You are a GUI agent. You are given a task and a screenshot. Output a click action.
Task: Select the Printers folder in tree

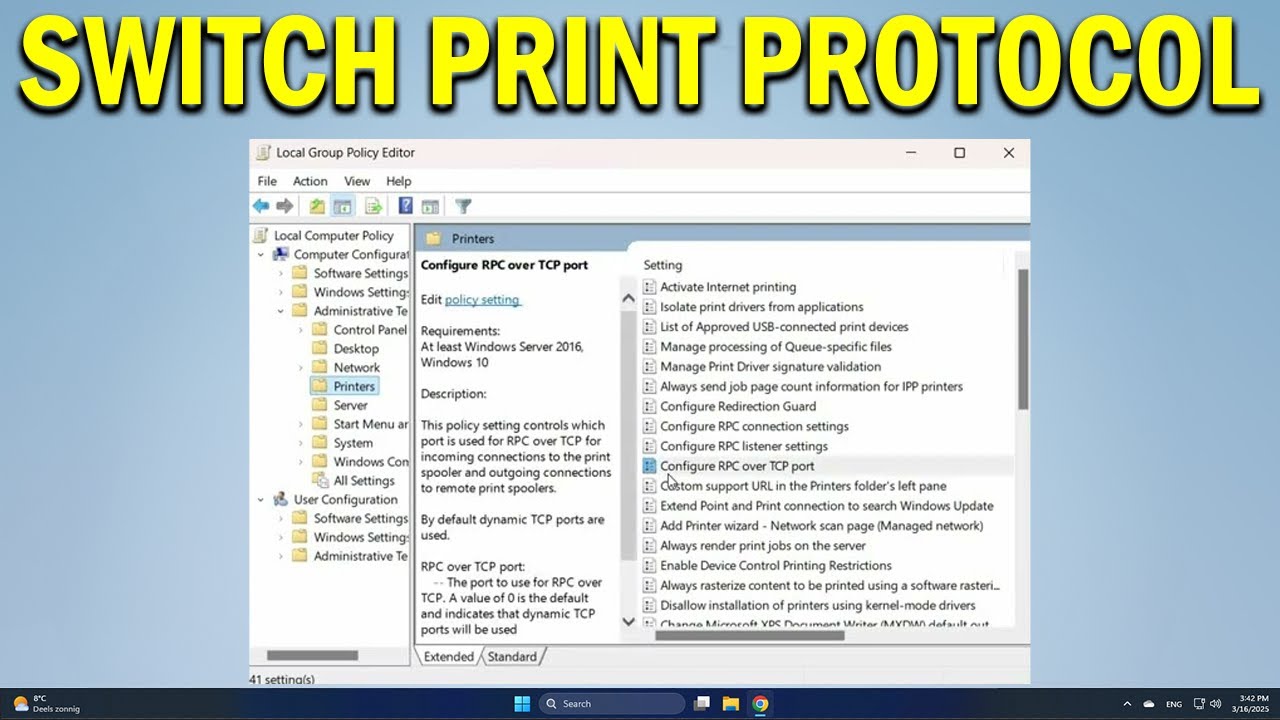click(354, 386)
